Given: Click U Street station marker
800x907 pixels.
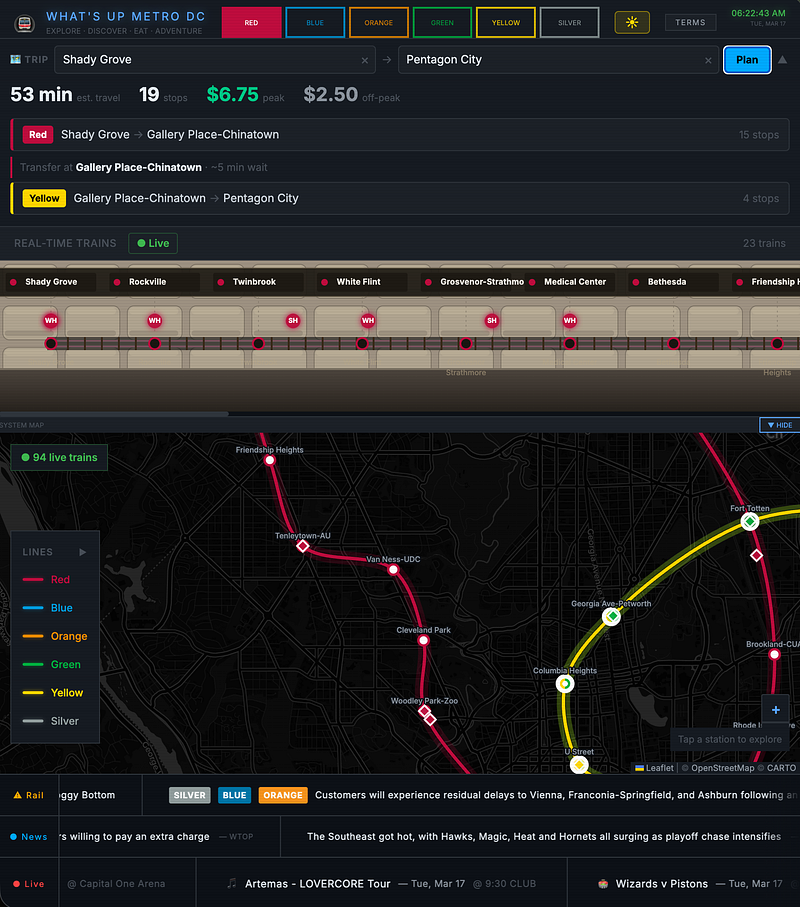Looking at the screenshot, I should [x=579, y=765].
